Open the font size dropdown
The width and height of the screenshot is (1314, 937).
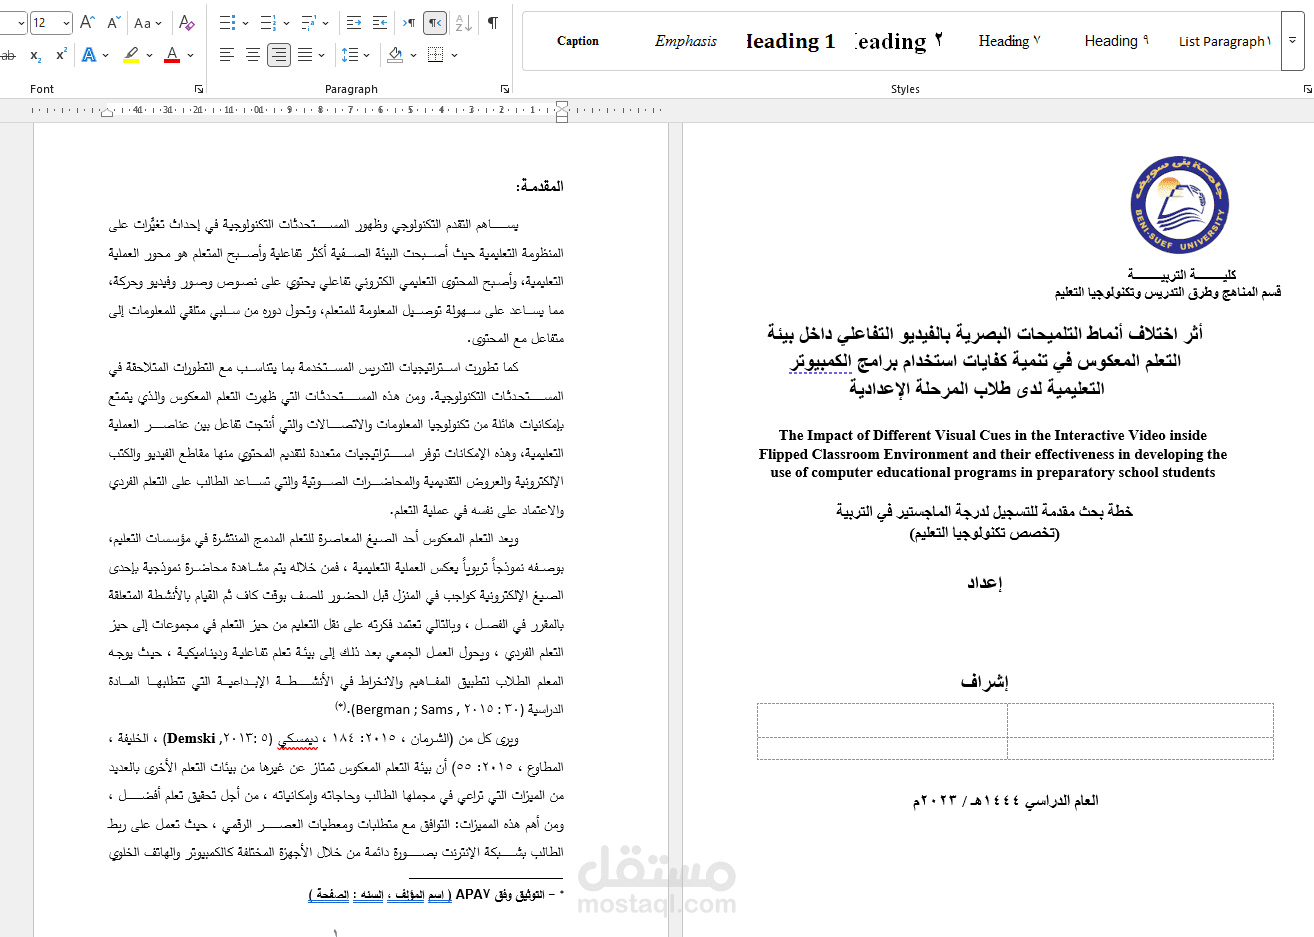(x=66, y=22)
